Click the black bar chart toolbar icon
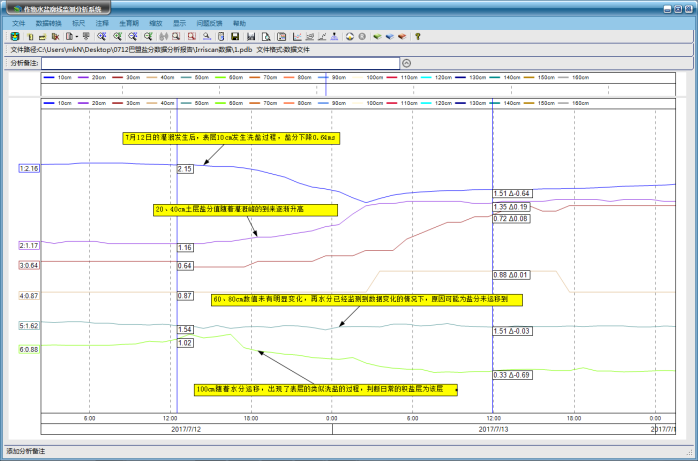 (x=251, y=37)
